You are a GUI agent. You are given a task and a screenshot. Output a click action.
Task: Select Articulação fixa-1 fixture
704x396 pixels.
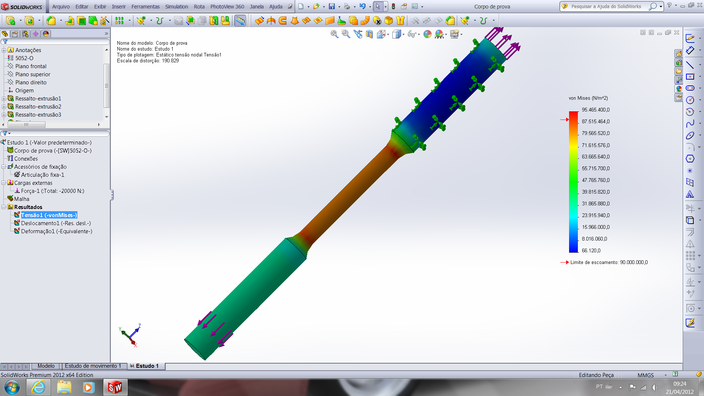43,175
